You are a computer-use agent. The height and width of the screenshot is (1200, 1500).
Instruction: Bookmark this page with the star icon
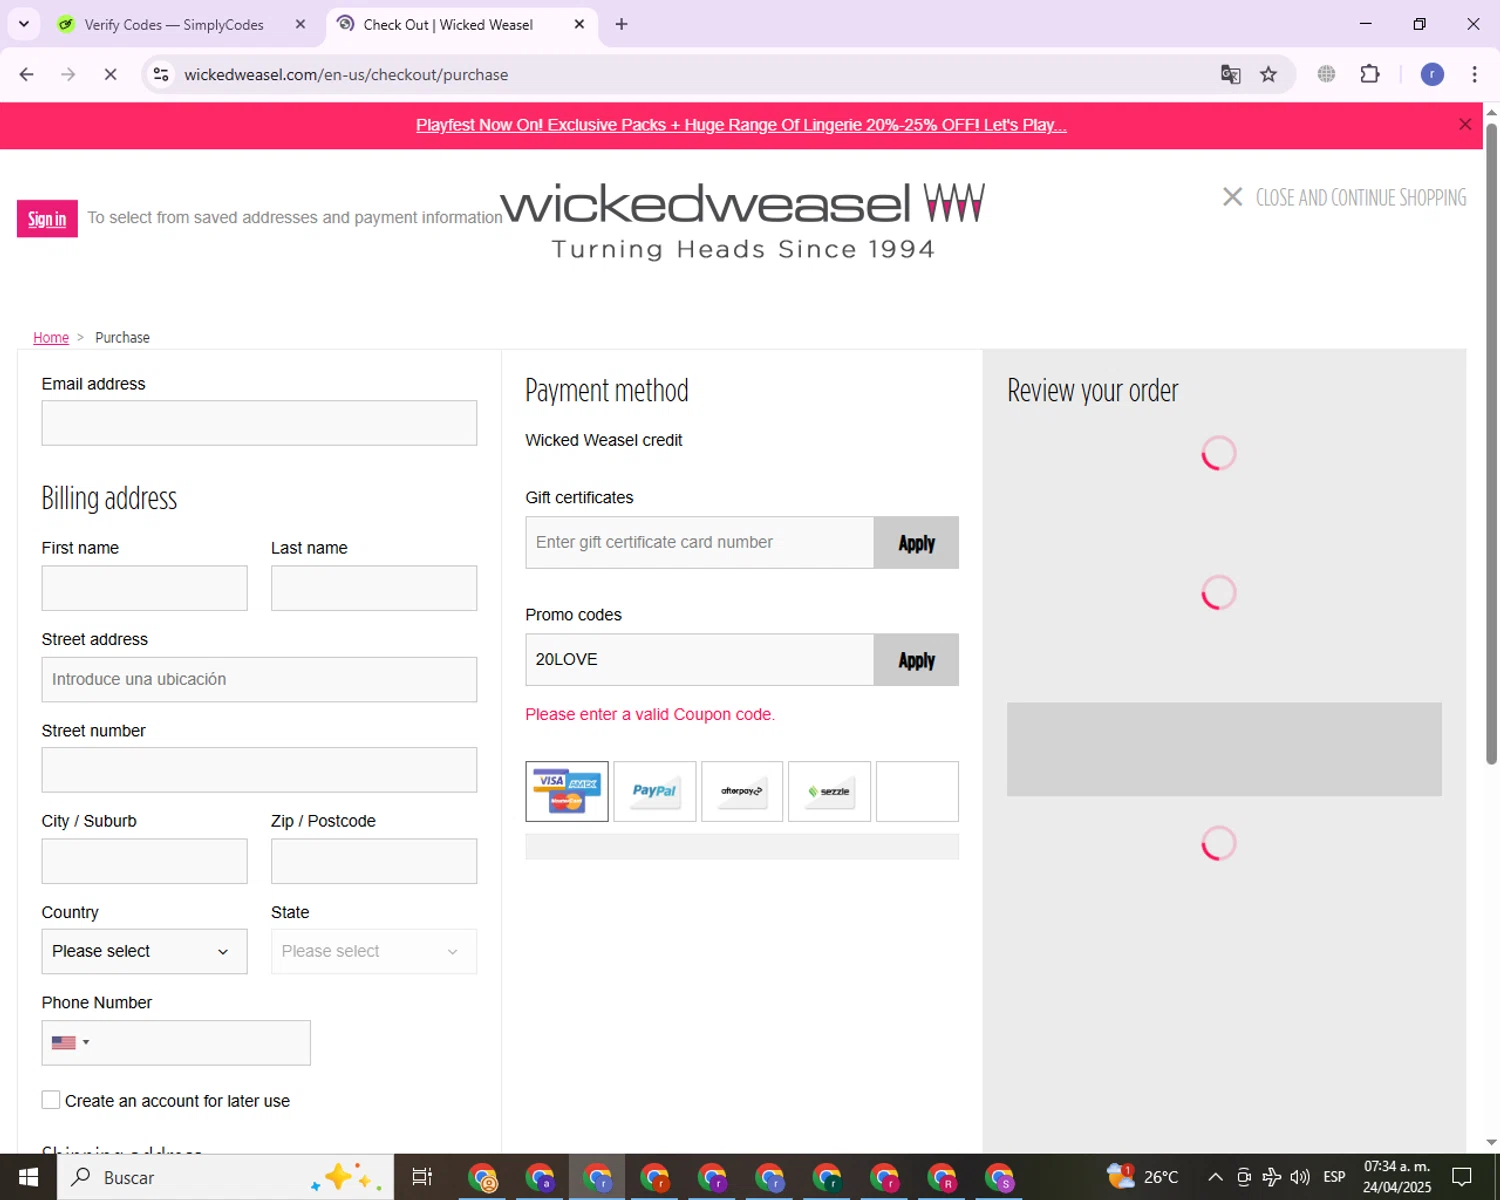[x=1269, y=74]
